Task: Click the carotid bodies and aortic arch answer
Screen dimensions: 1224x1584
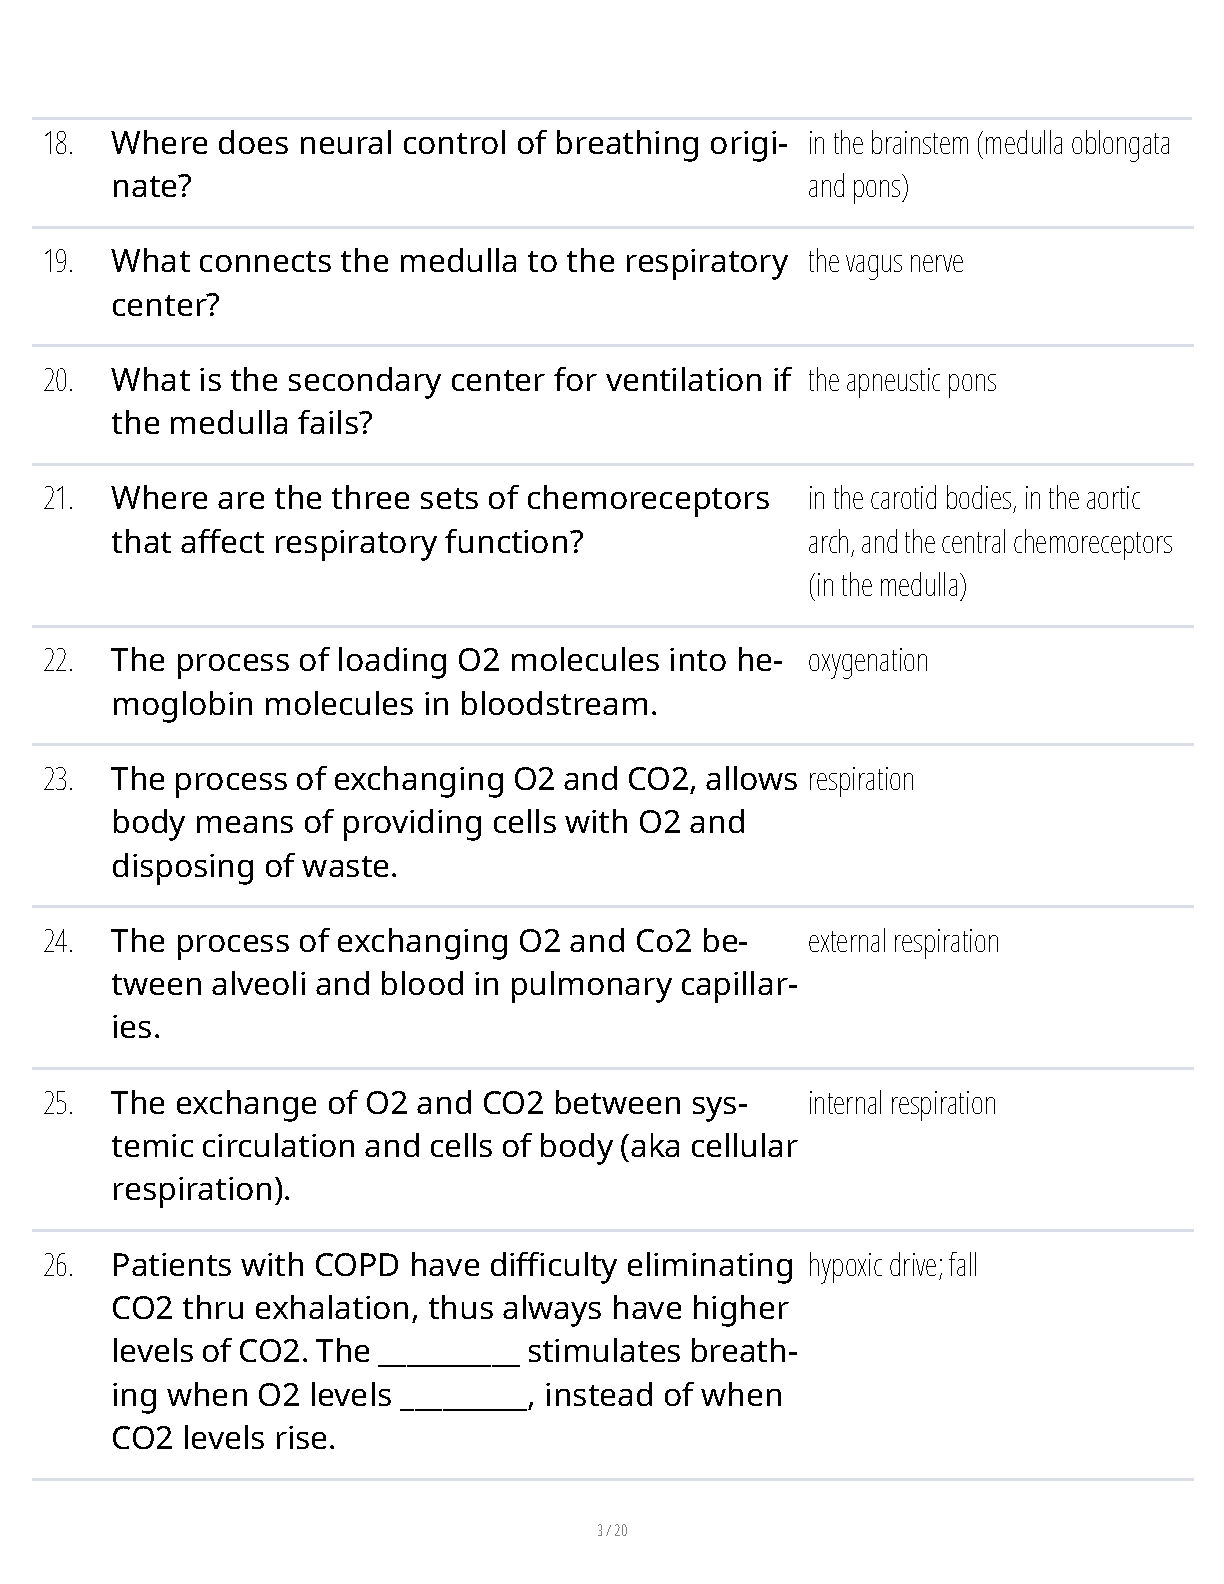Action: click(x=989, y=541)
